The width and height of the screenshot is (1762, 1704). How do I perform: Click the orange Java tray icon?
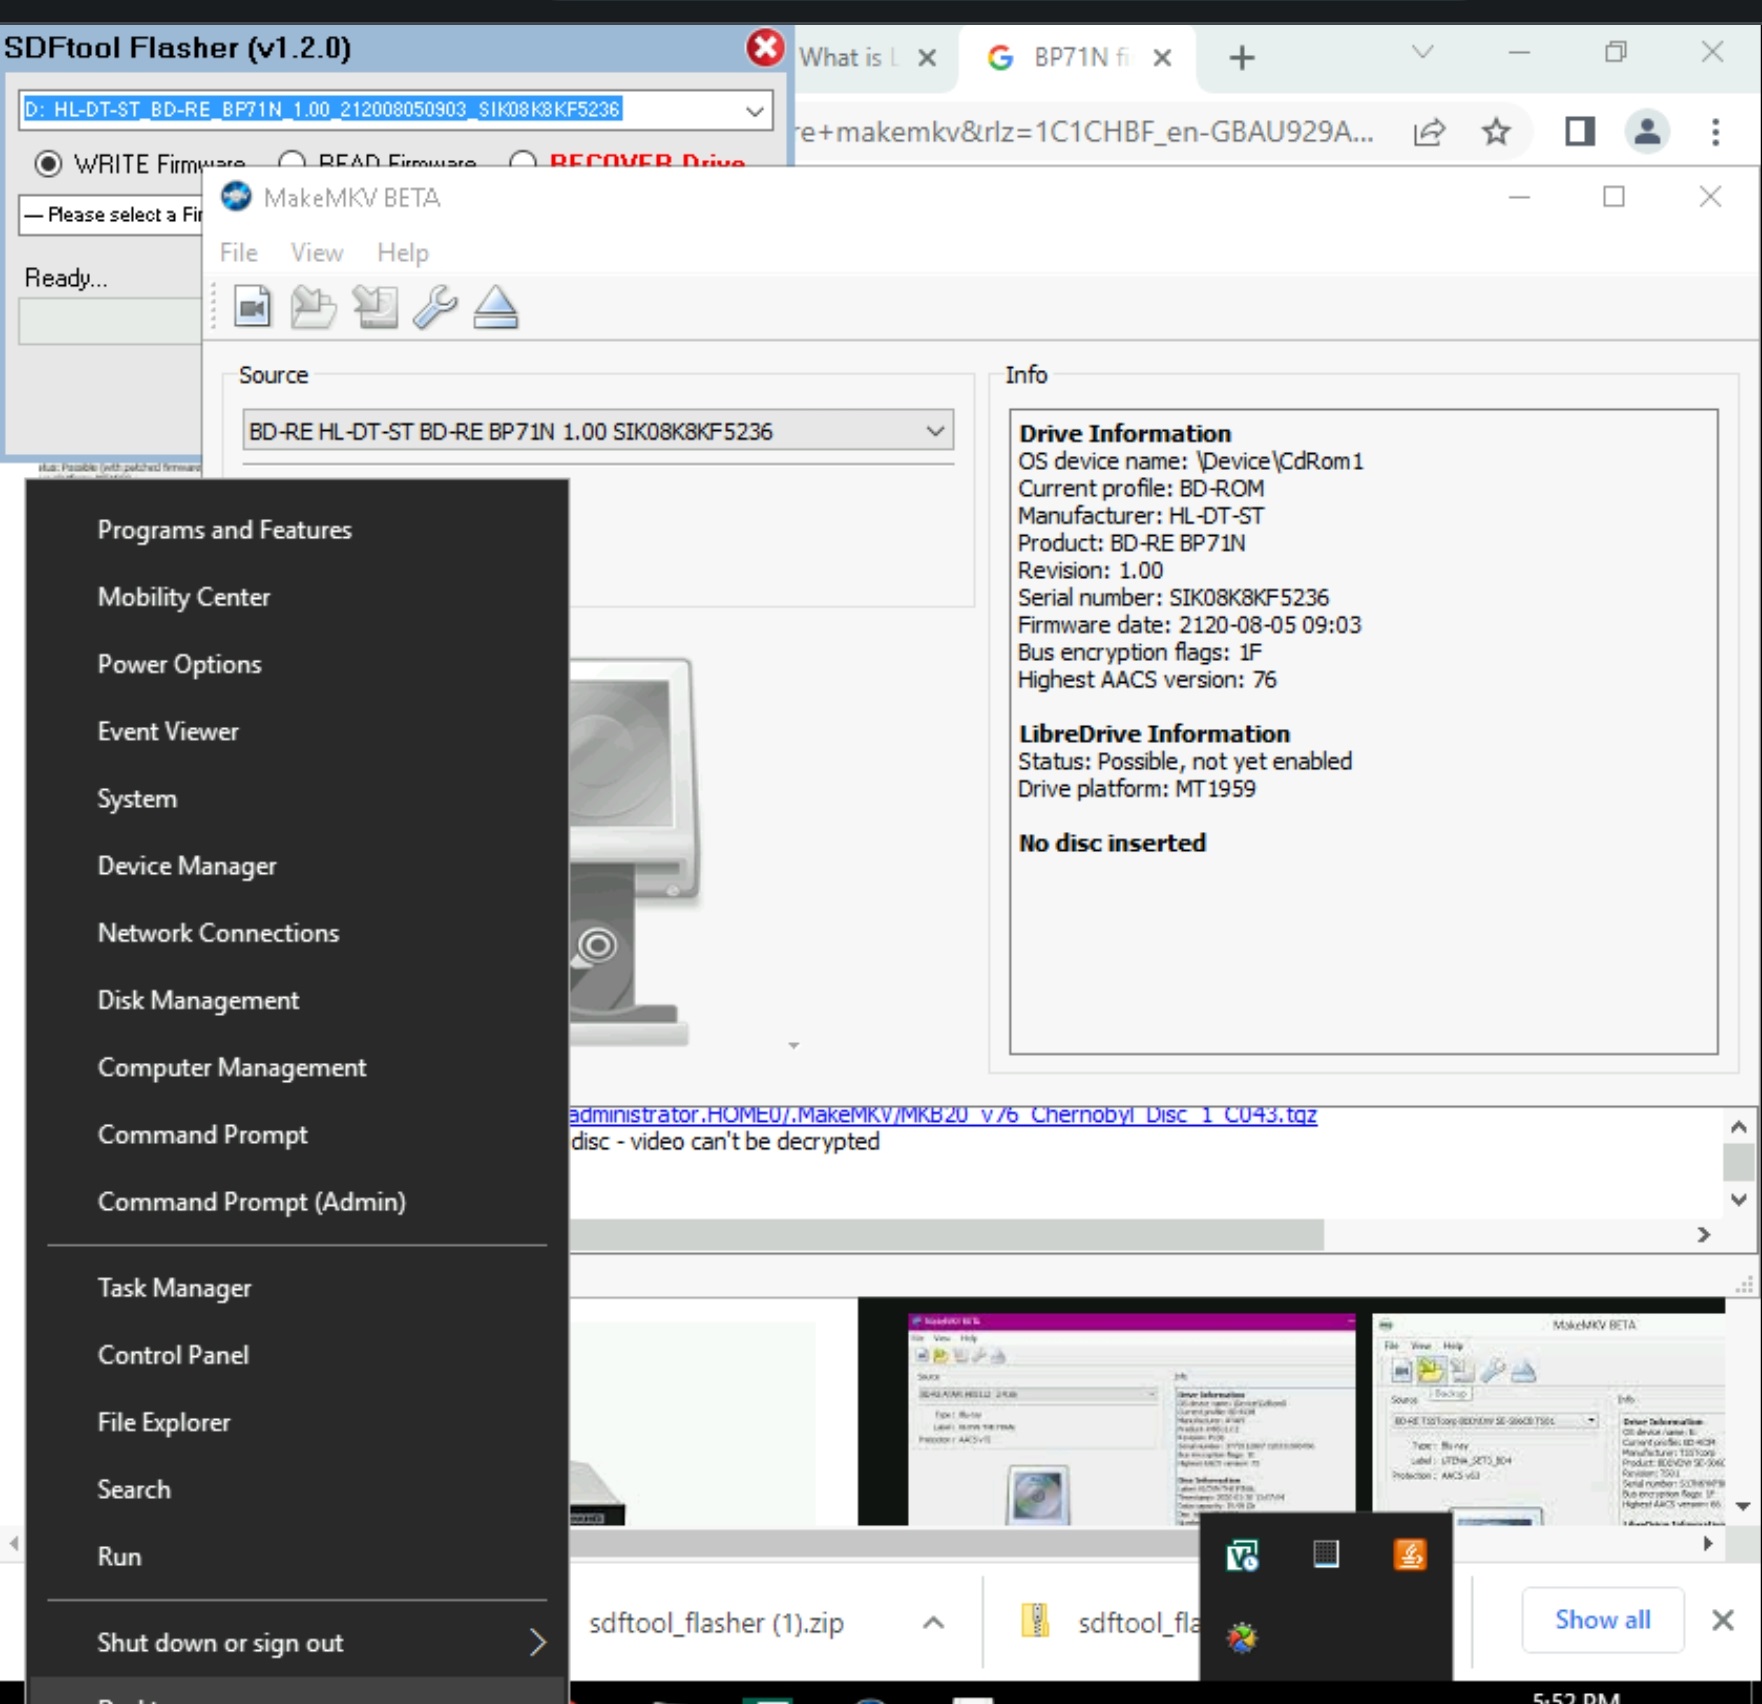[1410, 1554]
